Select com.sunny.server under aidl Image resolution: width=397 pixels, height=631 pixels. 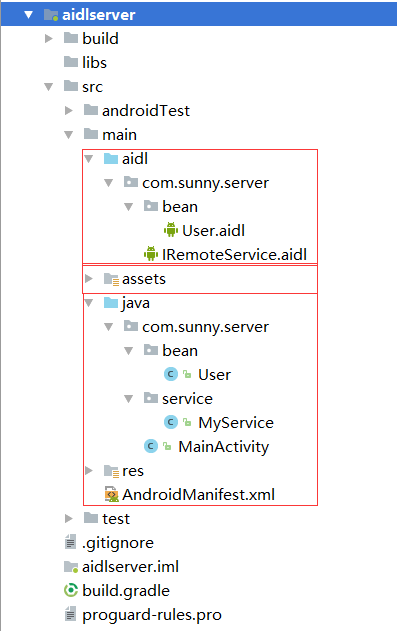click(x=206, y=183)
